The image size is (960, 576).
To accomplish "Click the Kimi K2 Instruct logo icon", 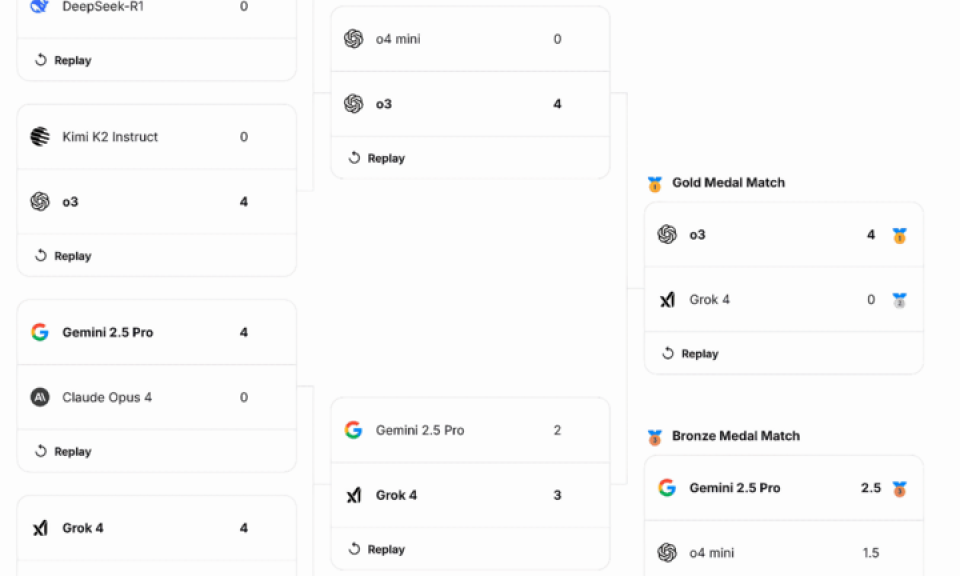I will [x=40, y=137].
